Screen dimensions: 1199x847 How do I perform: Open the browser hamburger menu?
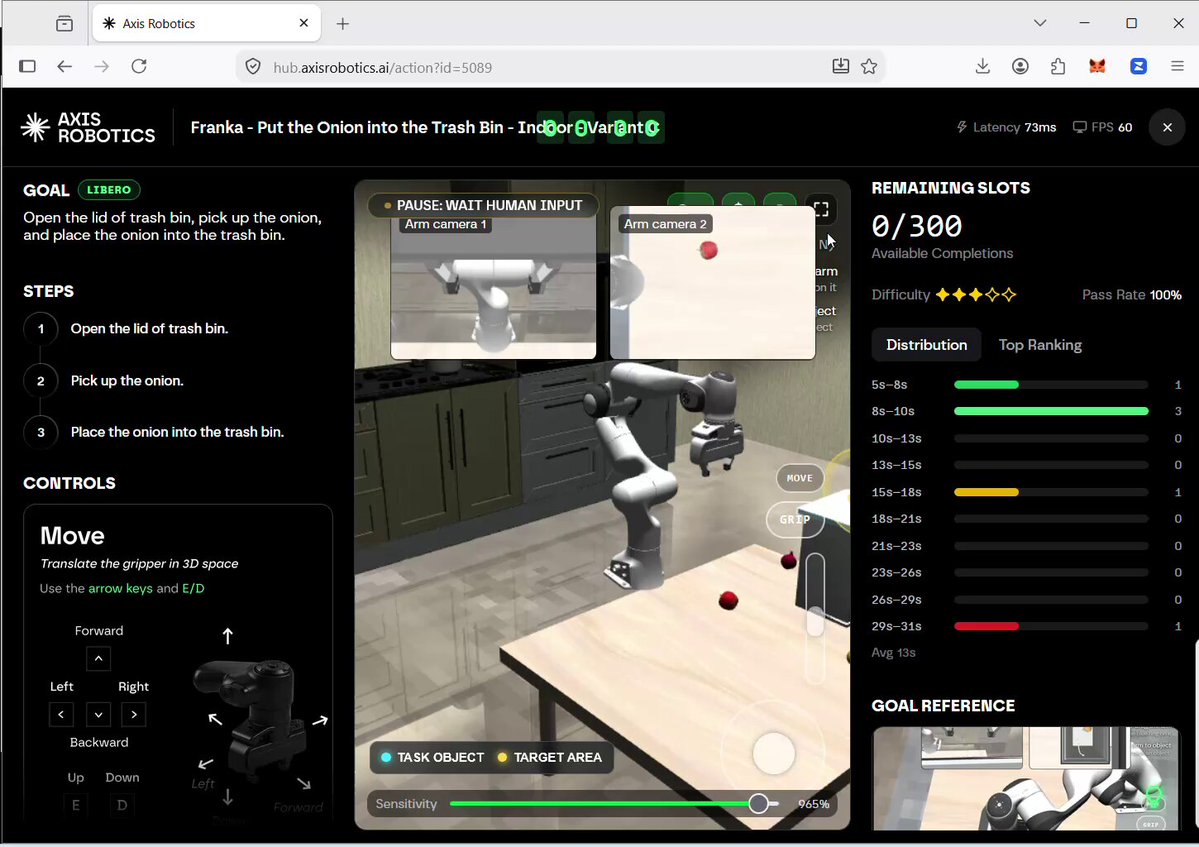(x=1178, y=67)
